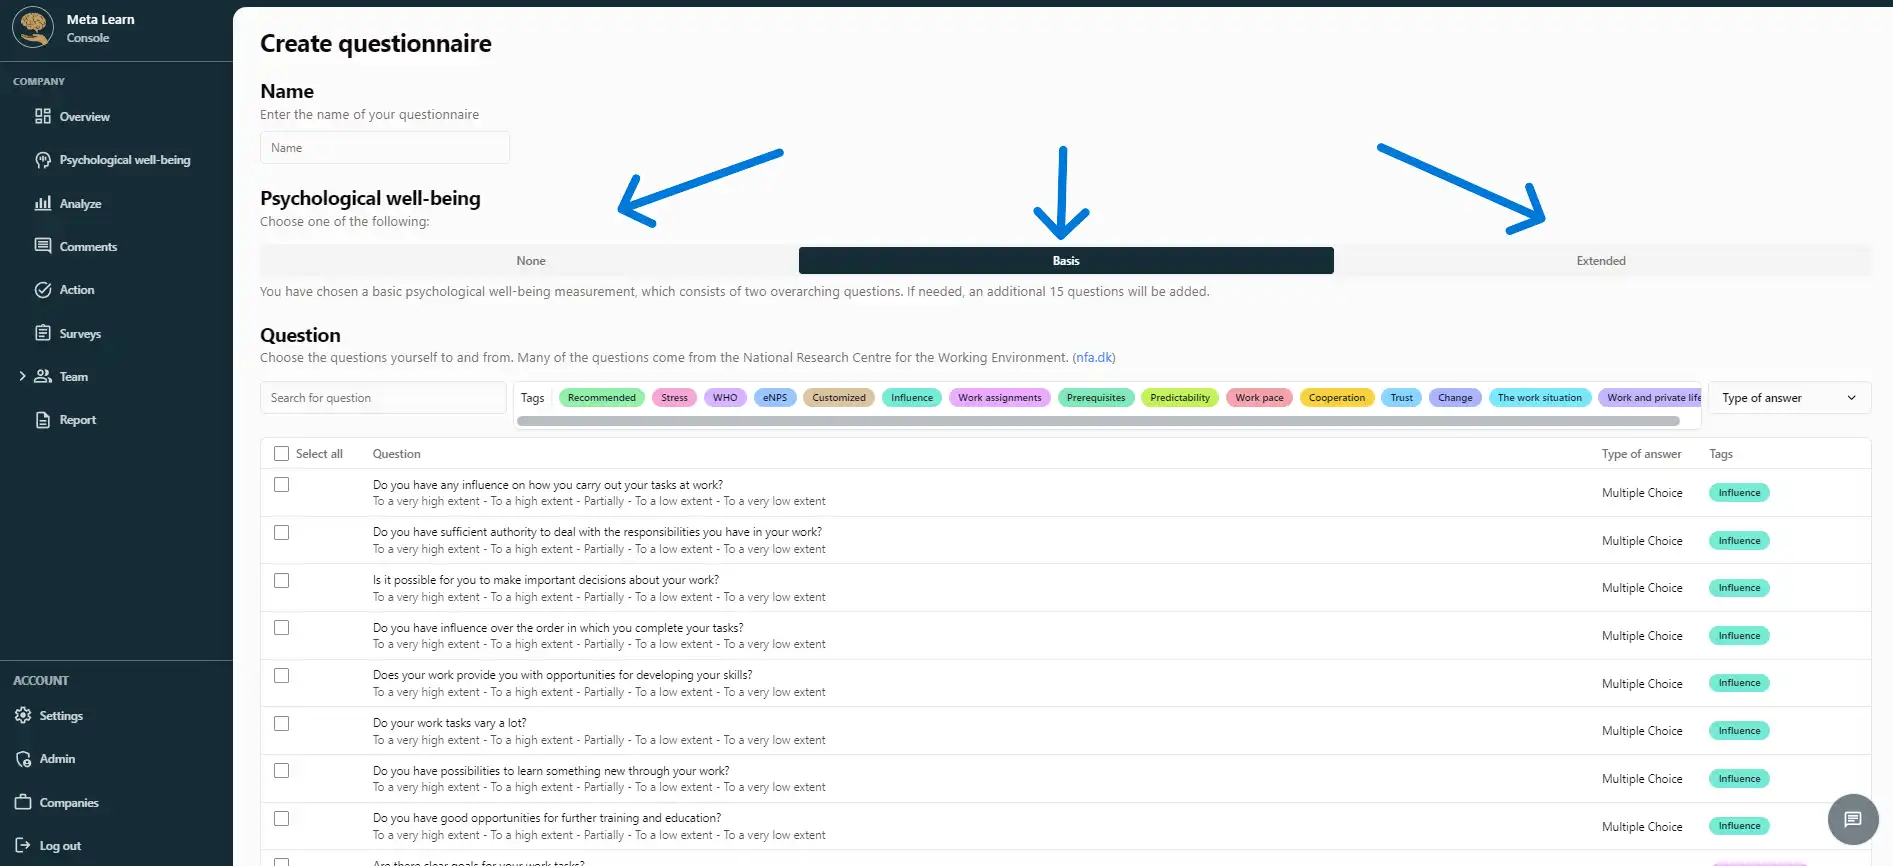The image size is (1893, 866).
Task: Open Surveys using the clipboard icon
Action: point(42,334)
